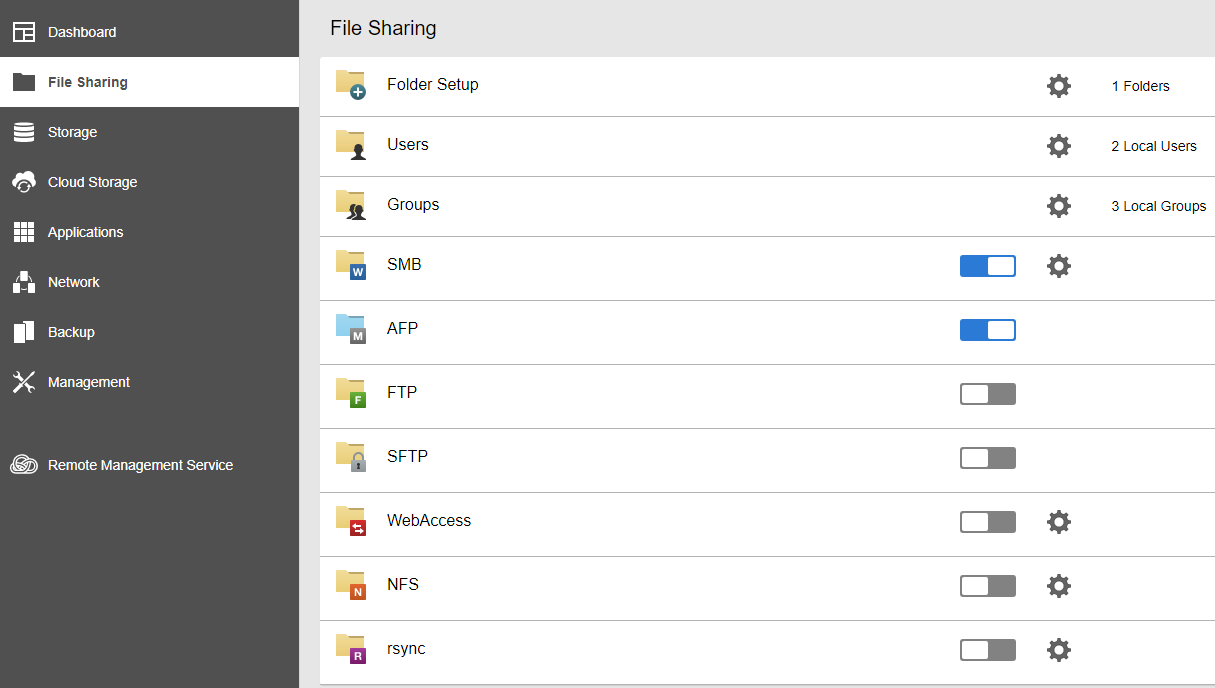Image resolution: width=1215 pixels, height=688 pixels.
Task: Disable the SMB toggle switch
Action: 987,266
